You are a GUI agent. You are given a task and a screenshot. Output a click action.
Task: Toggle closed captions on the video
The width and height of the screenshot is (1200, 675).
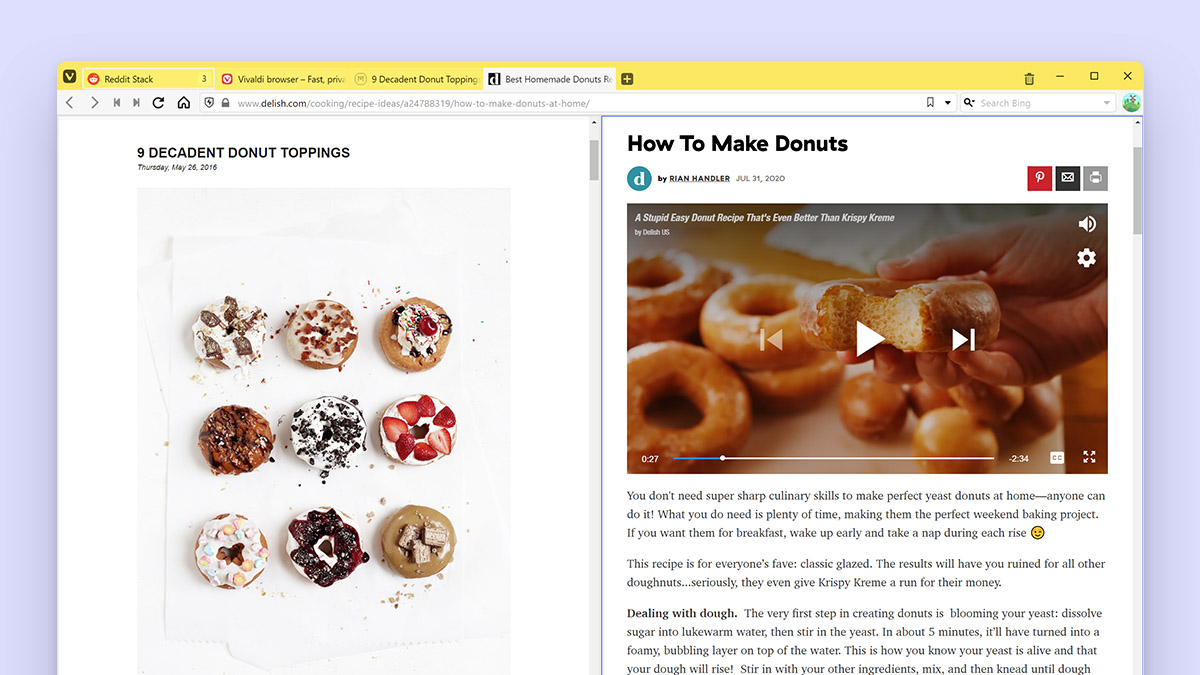tap(1056, 457)
